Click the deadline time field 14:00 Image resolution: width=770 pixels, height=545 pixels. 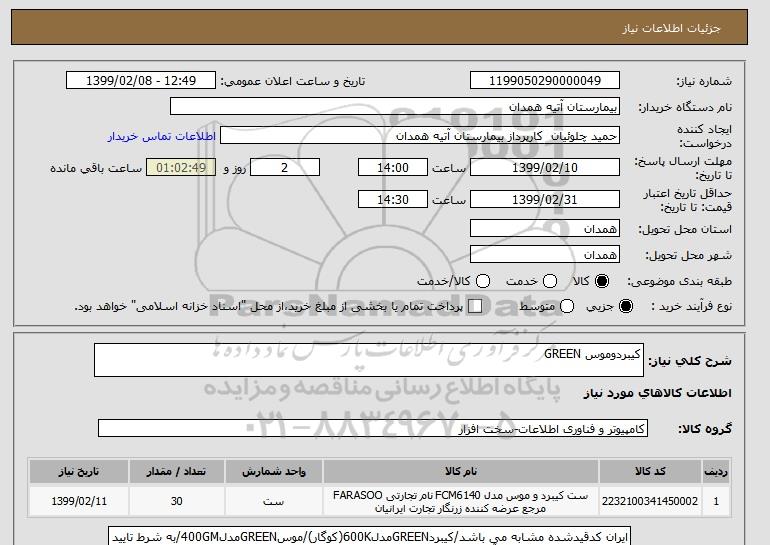(x=393, y=167)
